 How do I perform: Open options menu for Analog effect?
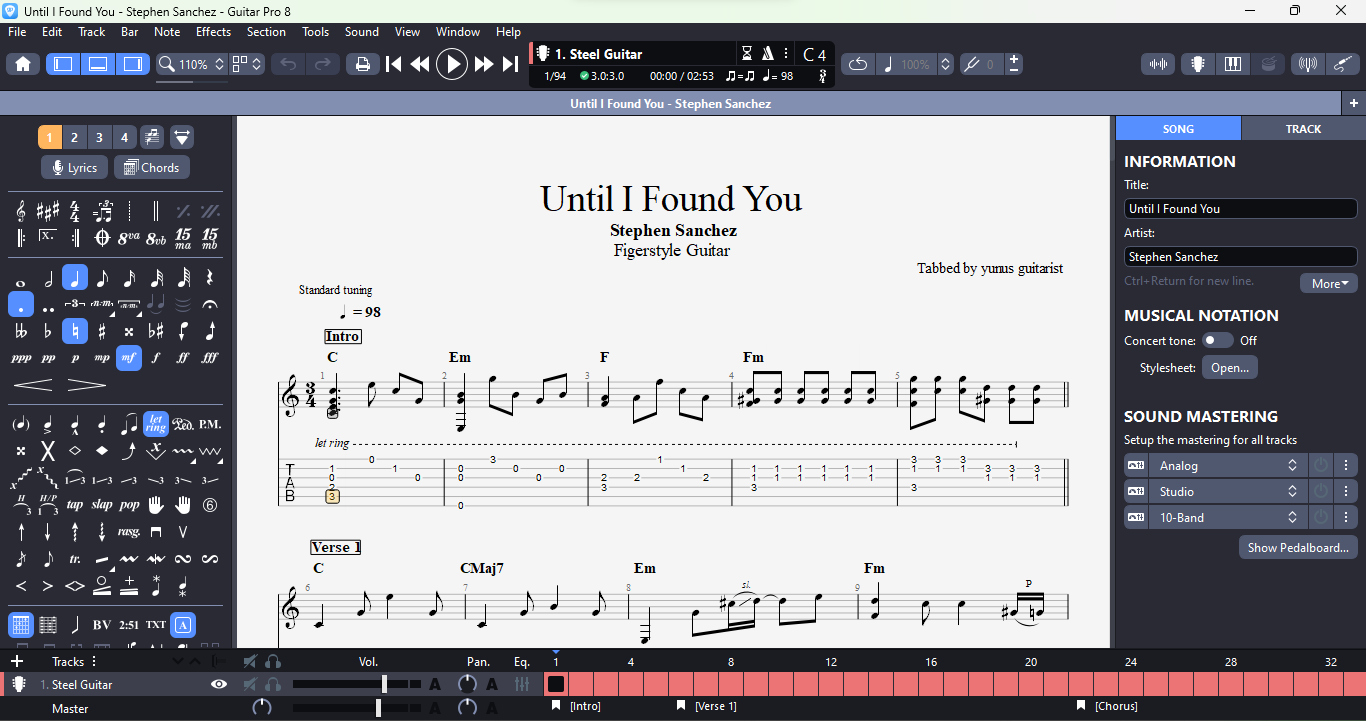tap(1347, 465)
